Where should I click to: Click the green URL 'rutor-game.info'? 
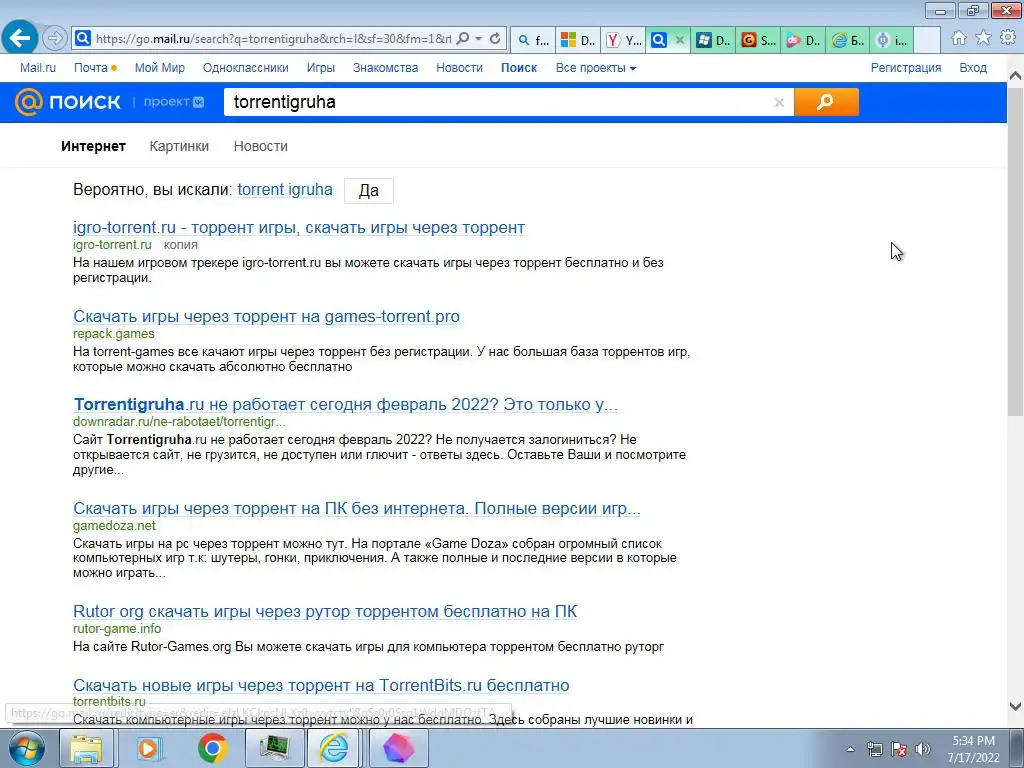(117, 629)
